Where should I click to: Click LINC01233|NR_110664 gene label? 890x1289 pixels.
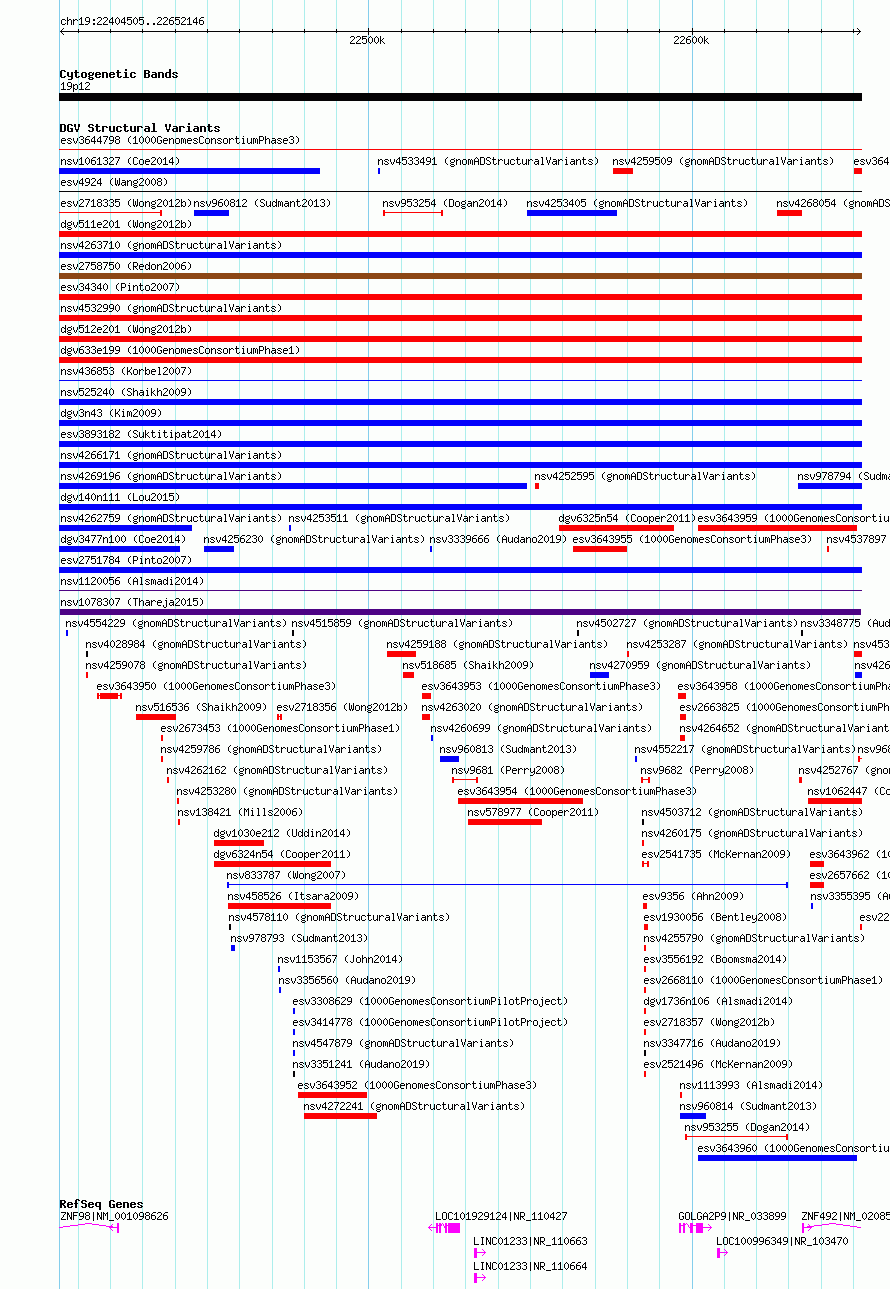coord(530,1266)
